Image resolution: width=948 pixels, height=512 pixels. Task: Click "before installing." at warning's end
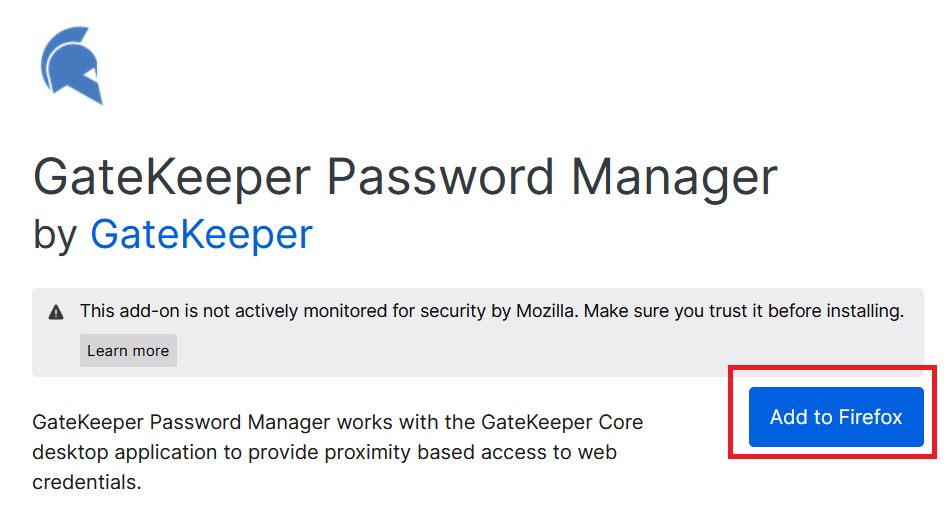click(x=836, y=311)
